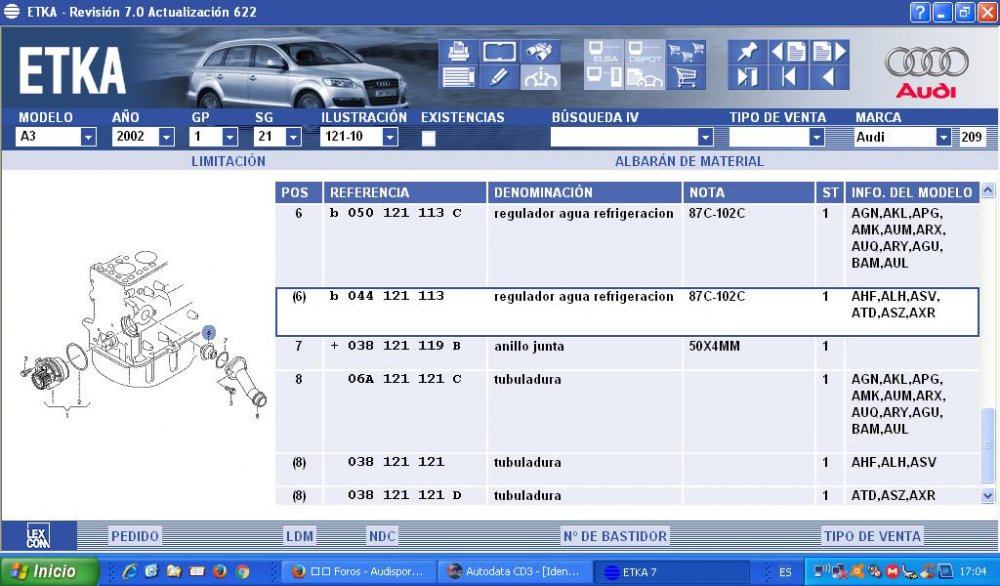Jump to first entry icon
Image resolution: width=1000 pixels, height=586 pixels.
click(x=788, y=77)
